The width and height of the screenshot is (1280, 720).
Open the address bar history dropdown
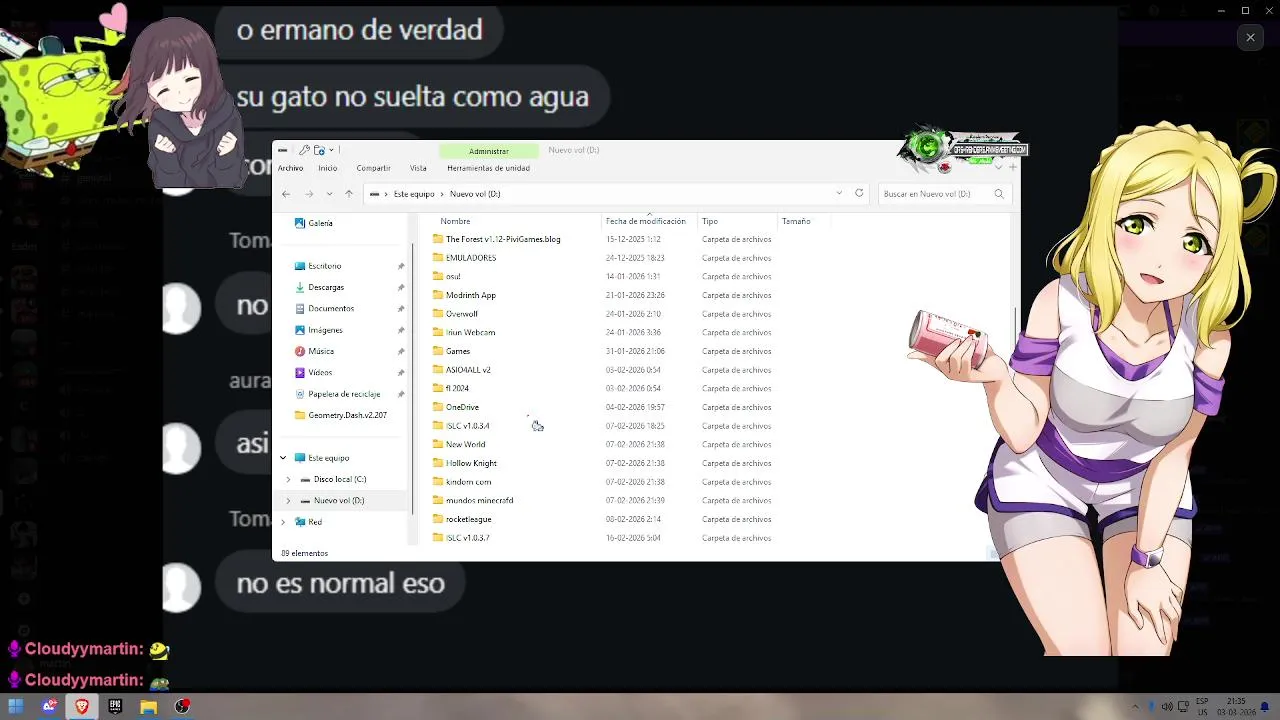[839, 193]
